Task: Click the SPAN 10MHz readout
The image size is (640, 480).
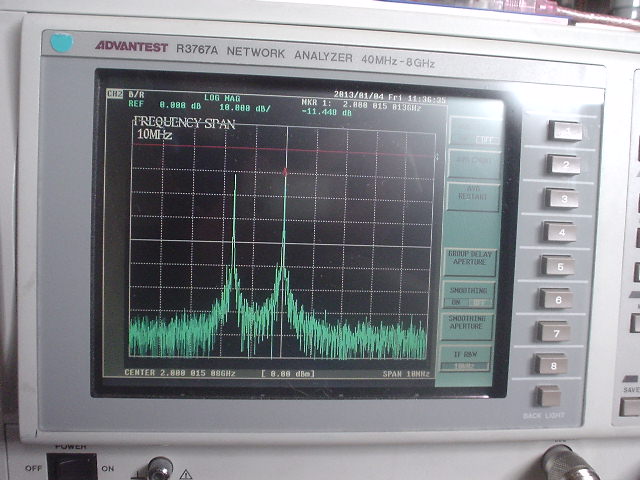Action: 406,373
